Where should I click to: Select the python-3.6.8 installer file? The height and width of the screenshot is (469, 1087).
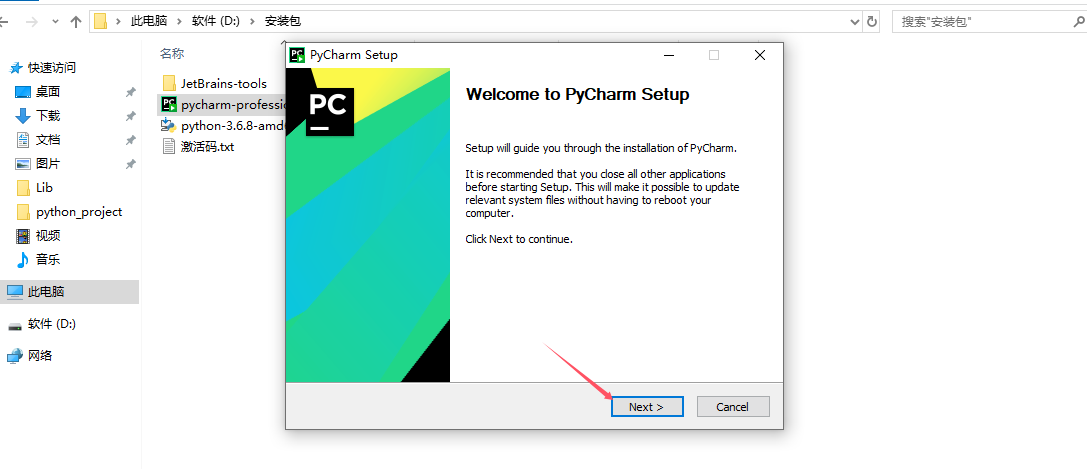pos(232,126)
